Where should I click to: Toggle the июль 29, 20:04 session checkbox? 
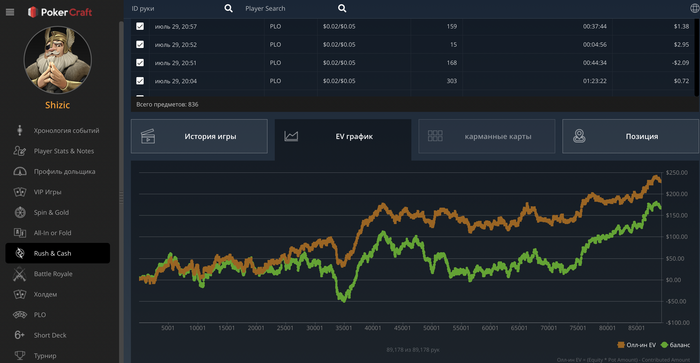[140, 81]
